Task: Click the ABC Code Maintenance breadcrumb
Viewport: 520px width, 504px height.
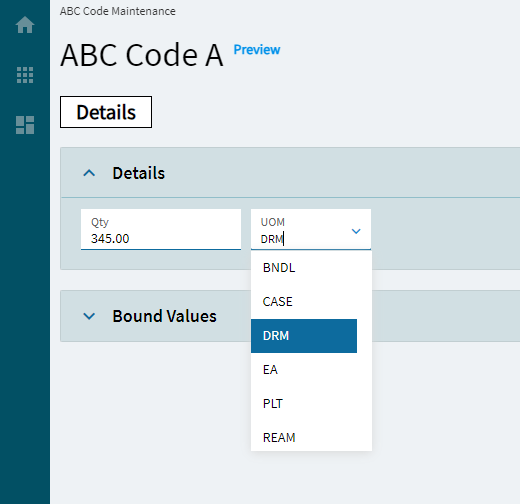Action: [x=118, y=11]
